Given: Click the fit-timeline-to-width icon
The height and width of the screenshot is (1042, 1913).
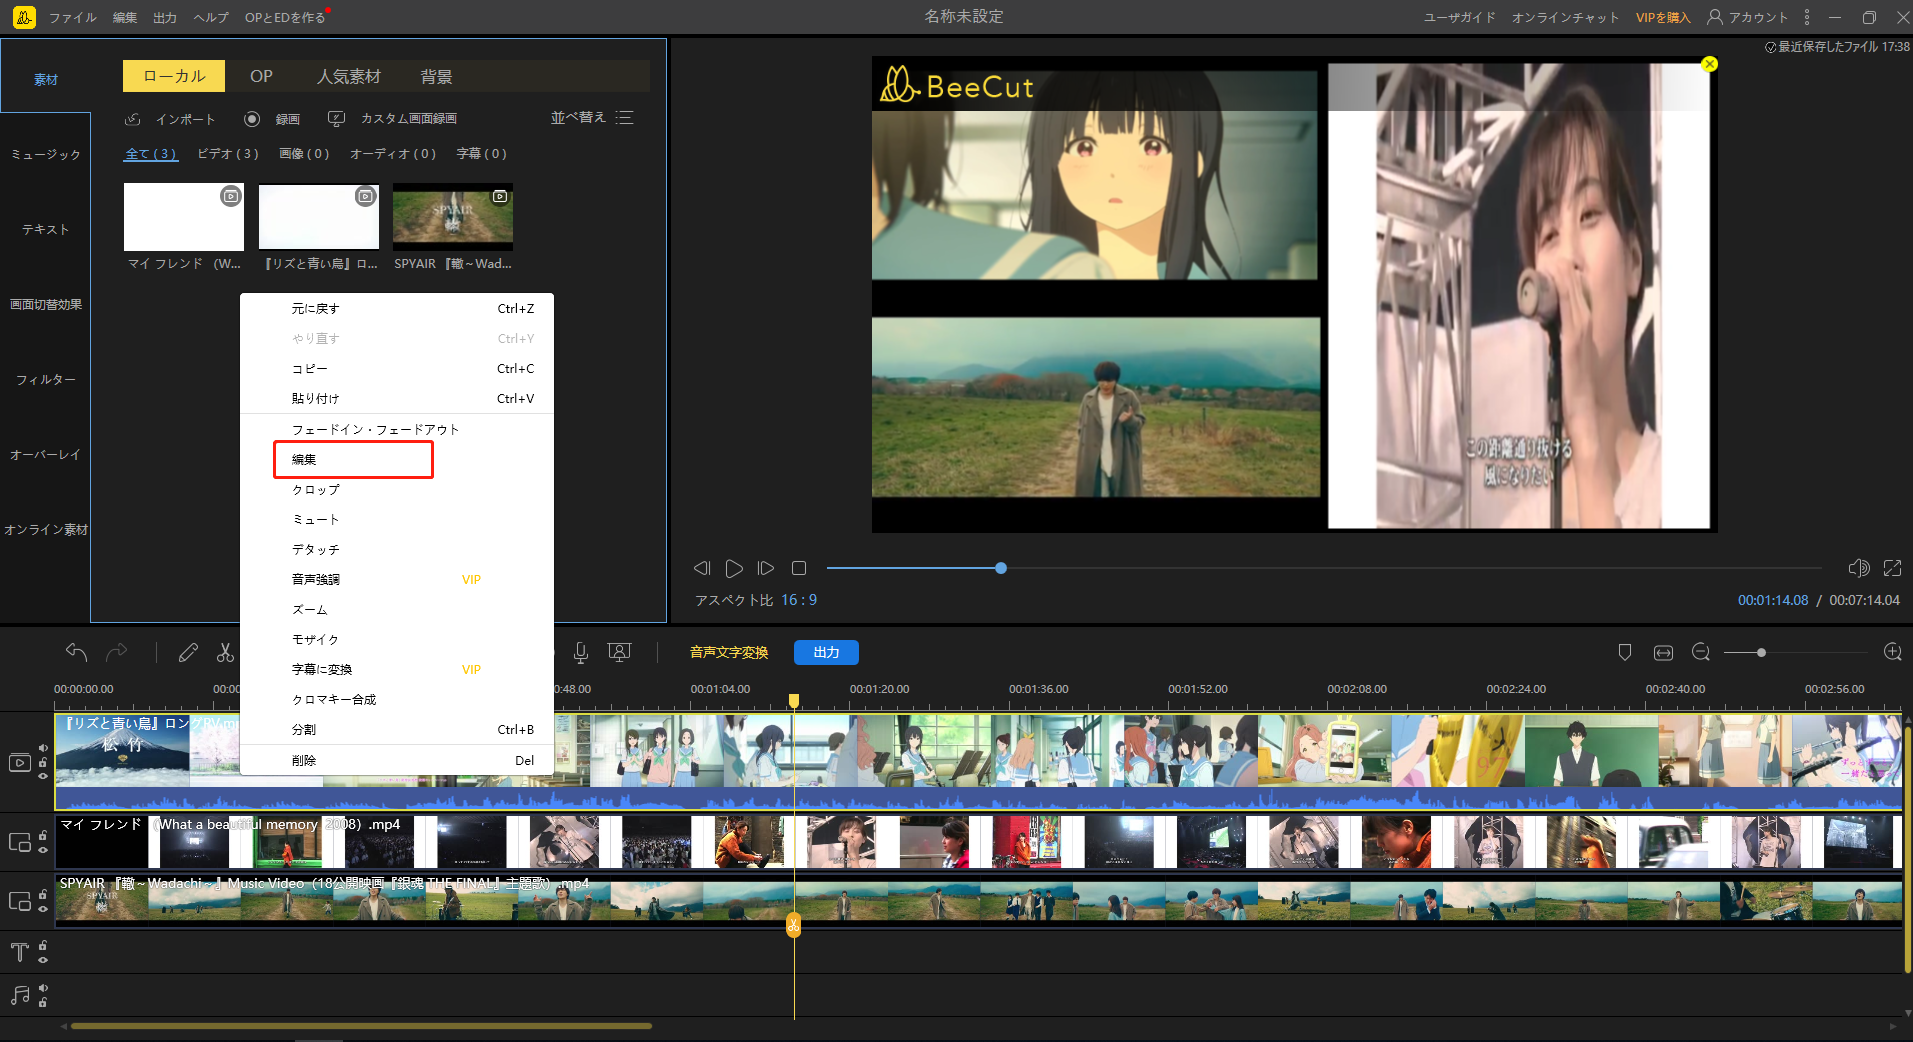Looking at the screenshot, I should click(x=1663, y=653).
